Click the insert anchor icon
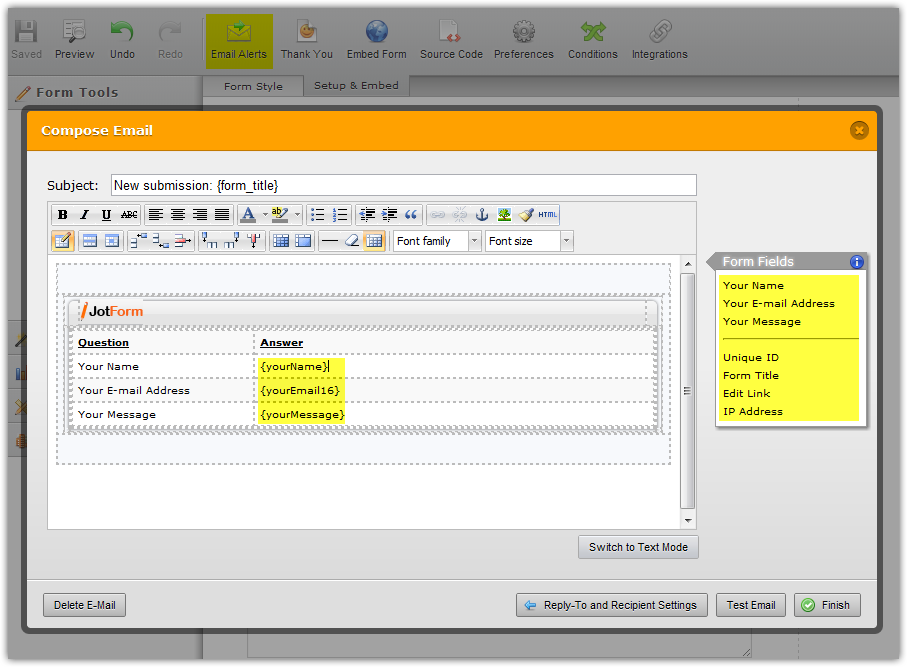 click(x=481, y=215)
